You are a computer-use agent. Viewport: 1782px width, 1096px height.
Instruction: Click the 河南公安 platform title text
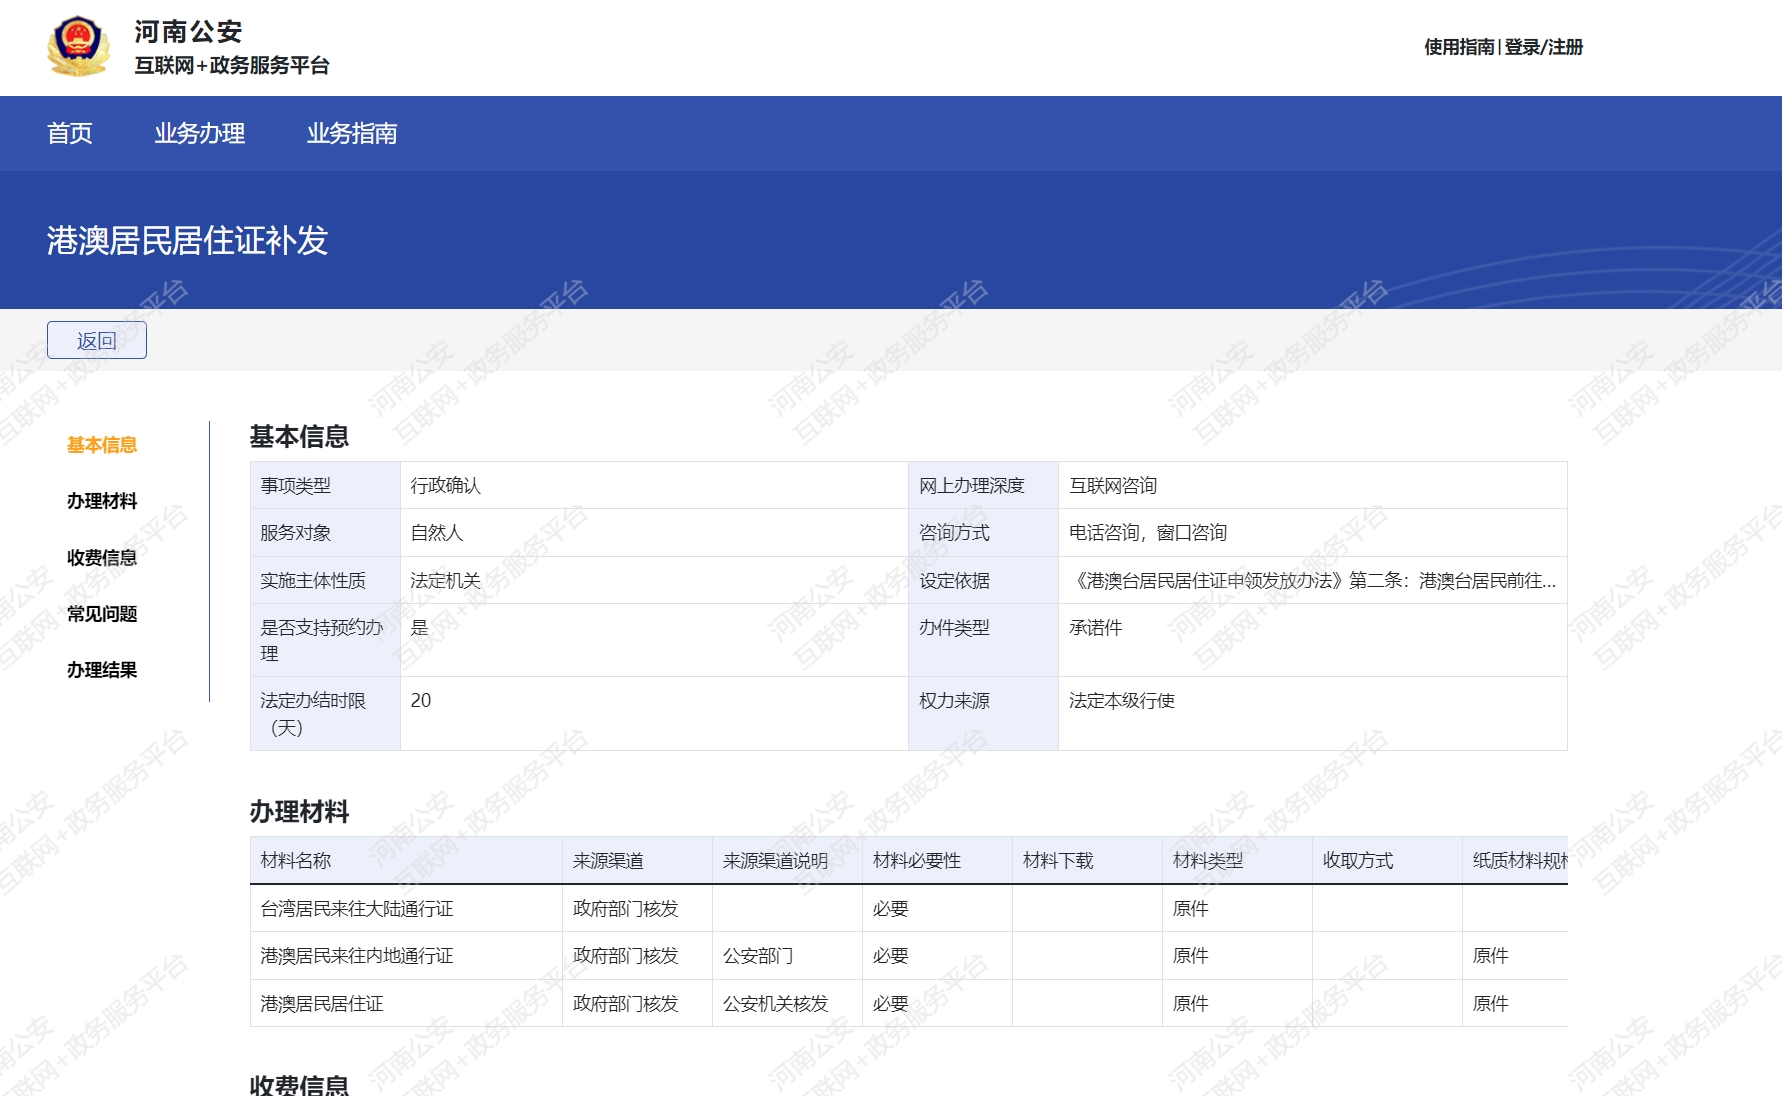(x=189, y=32)
